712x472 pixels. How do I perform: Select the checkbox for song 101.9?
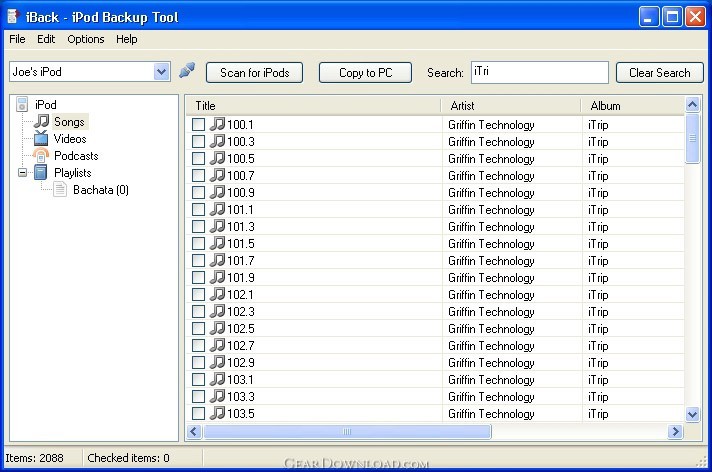coord(198,278)
